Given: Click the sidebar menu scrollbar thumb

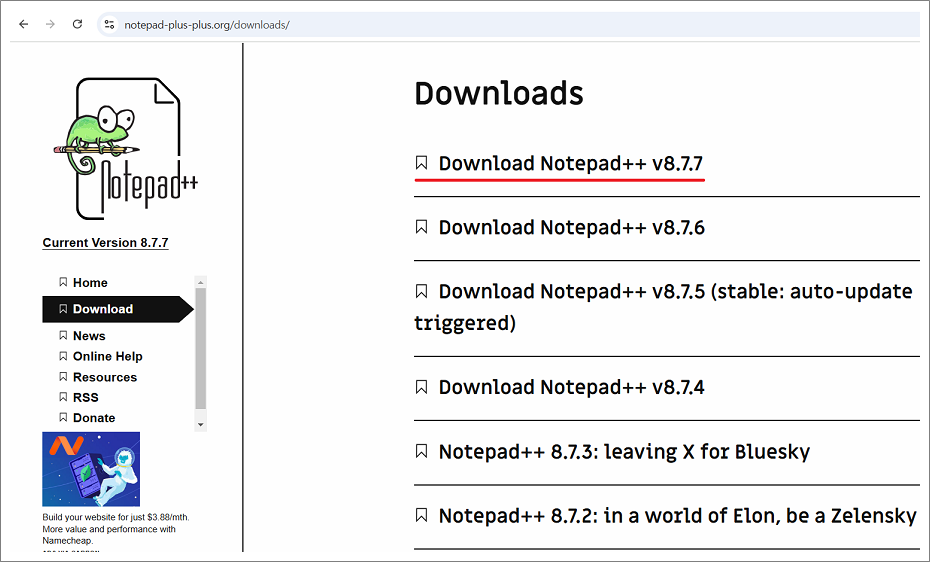Looking at the screenshot, I should (200, 349).
